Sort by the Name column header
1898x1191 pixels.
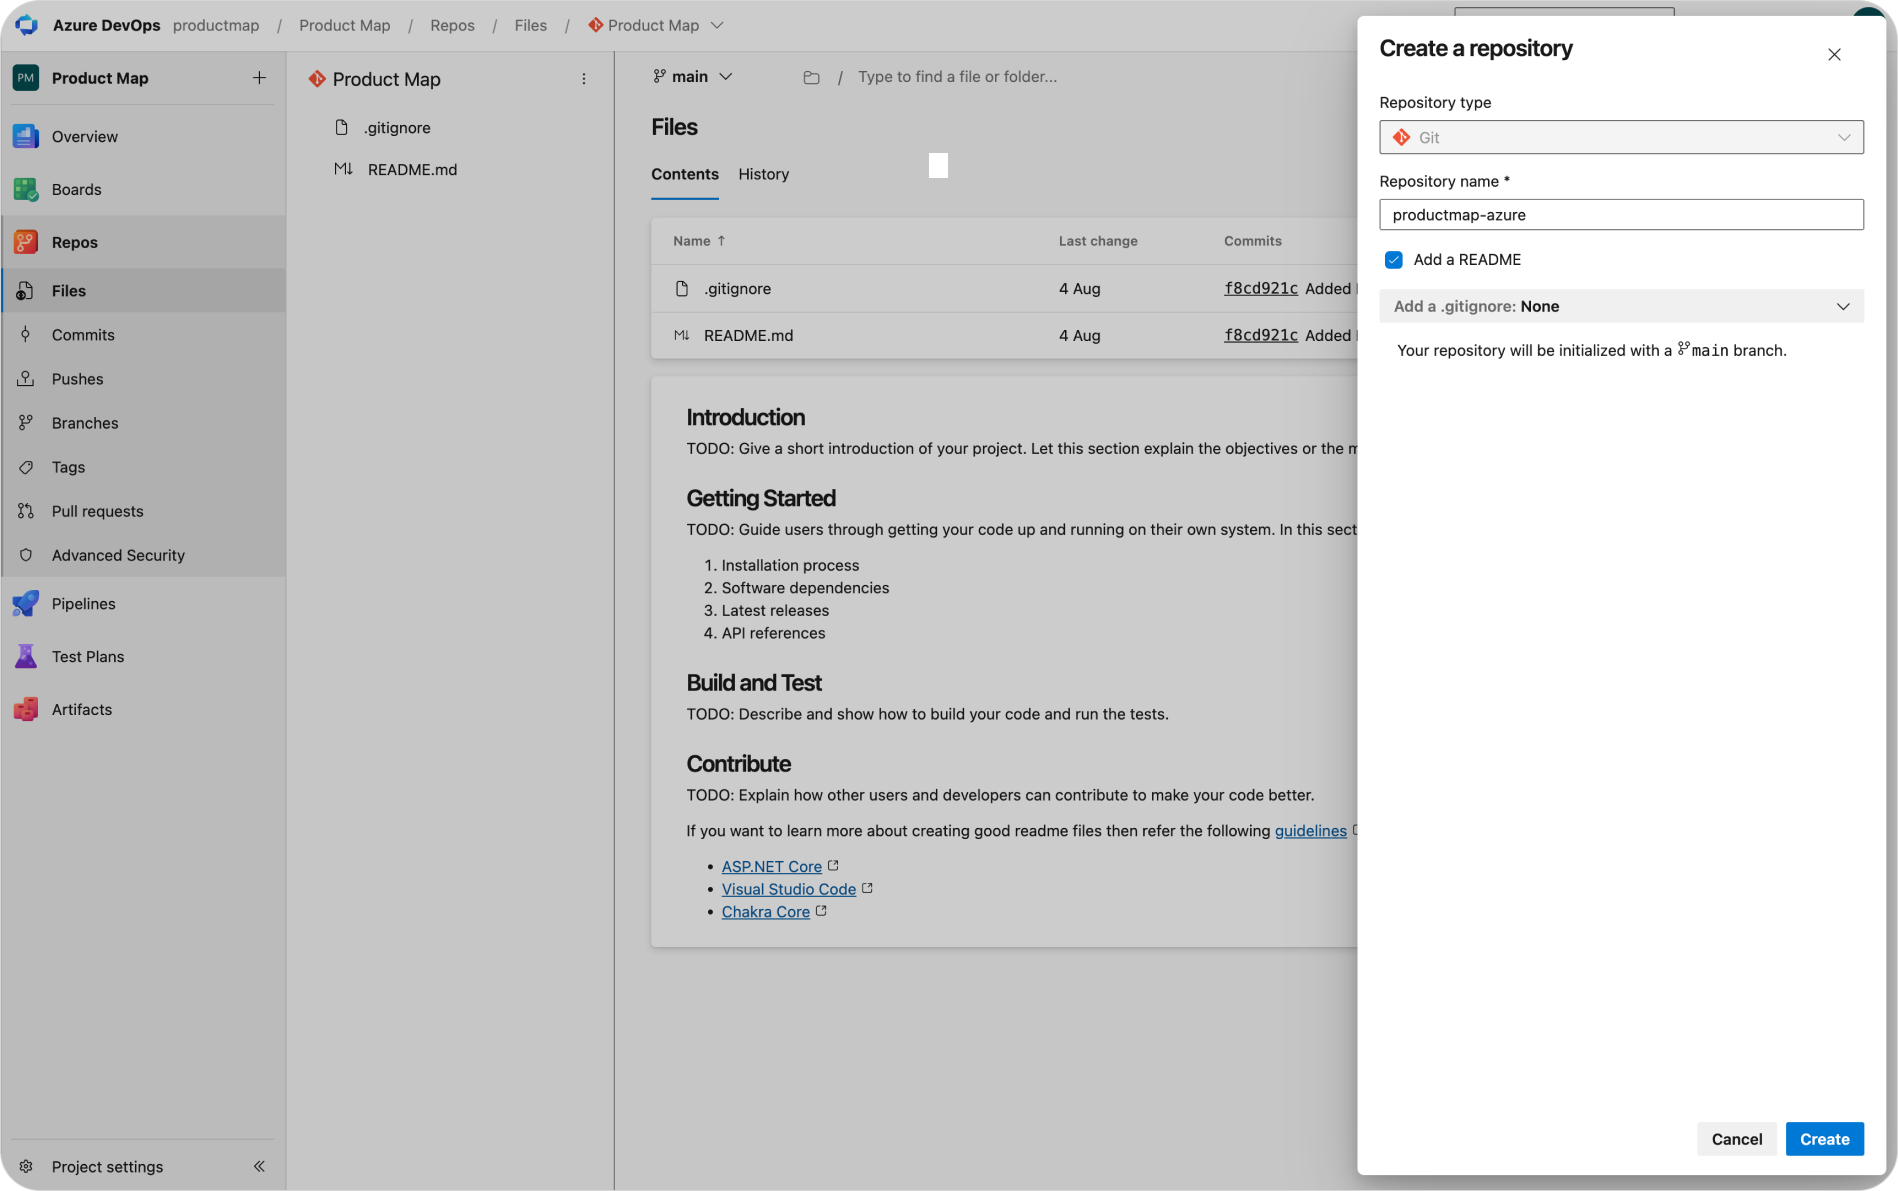point(699,241)
